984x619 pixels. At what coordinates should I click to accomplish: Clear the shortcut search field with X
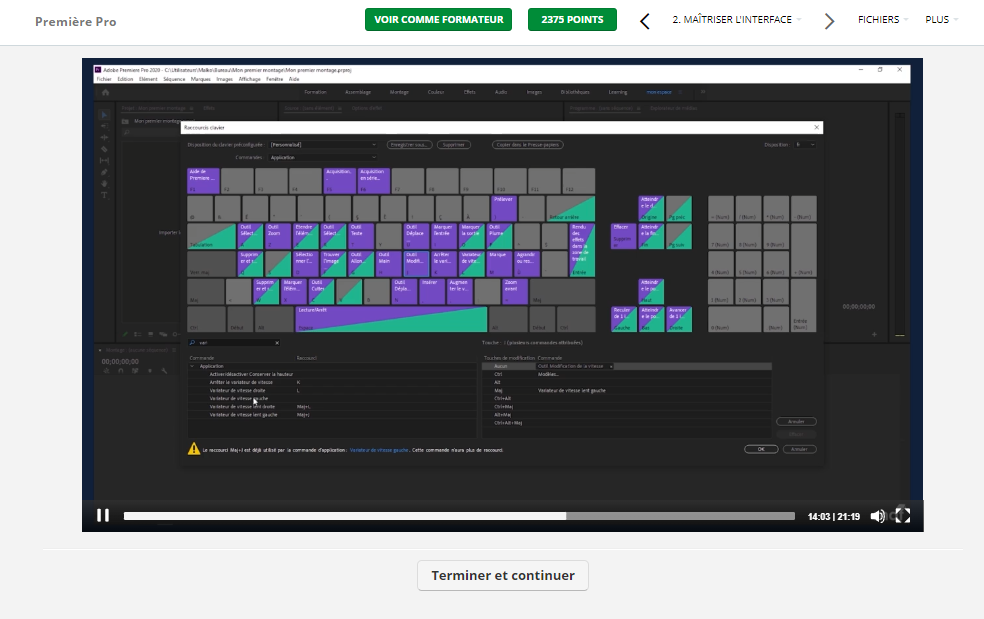(x=277, y=343)
